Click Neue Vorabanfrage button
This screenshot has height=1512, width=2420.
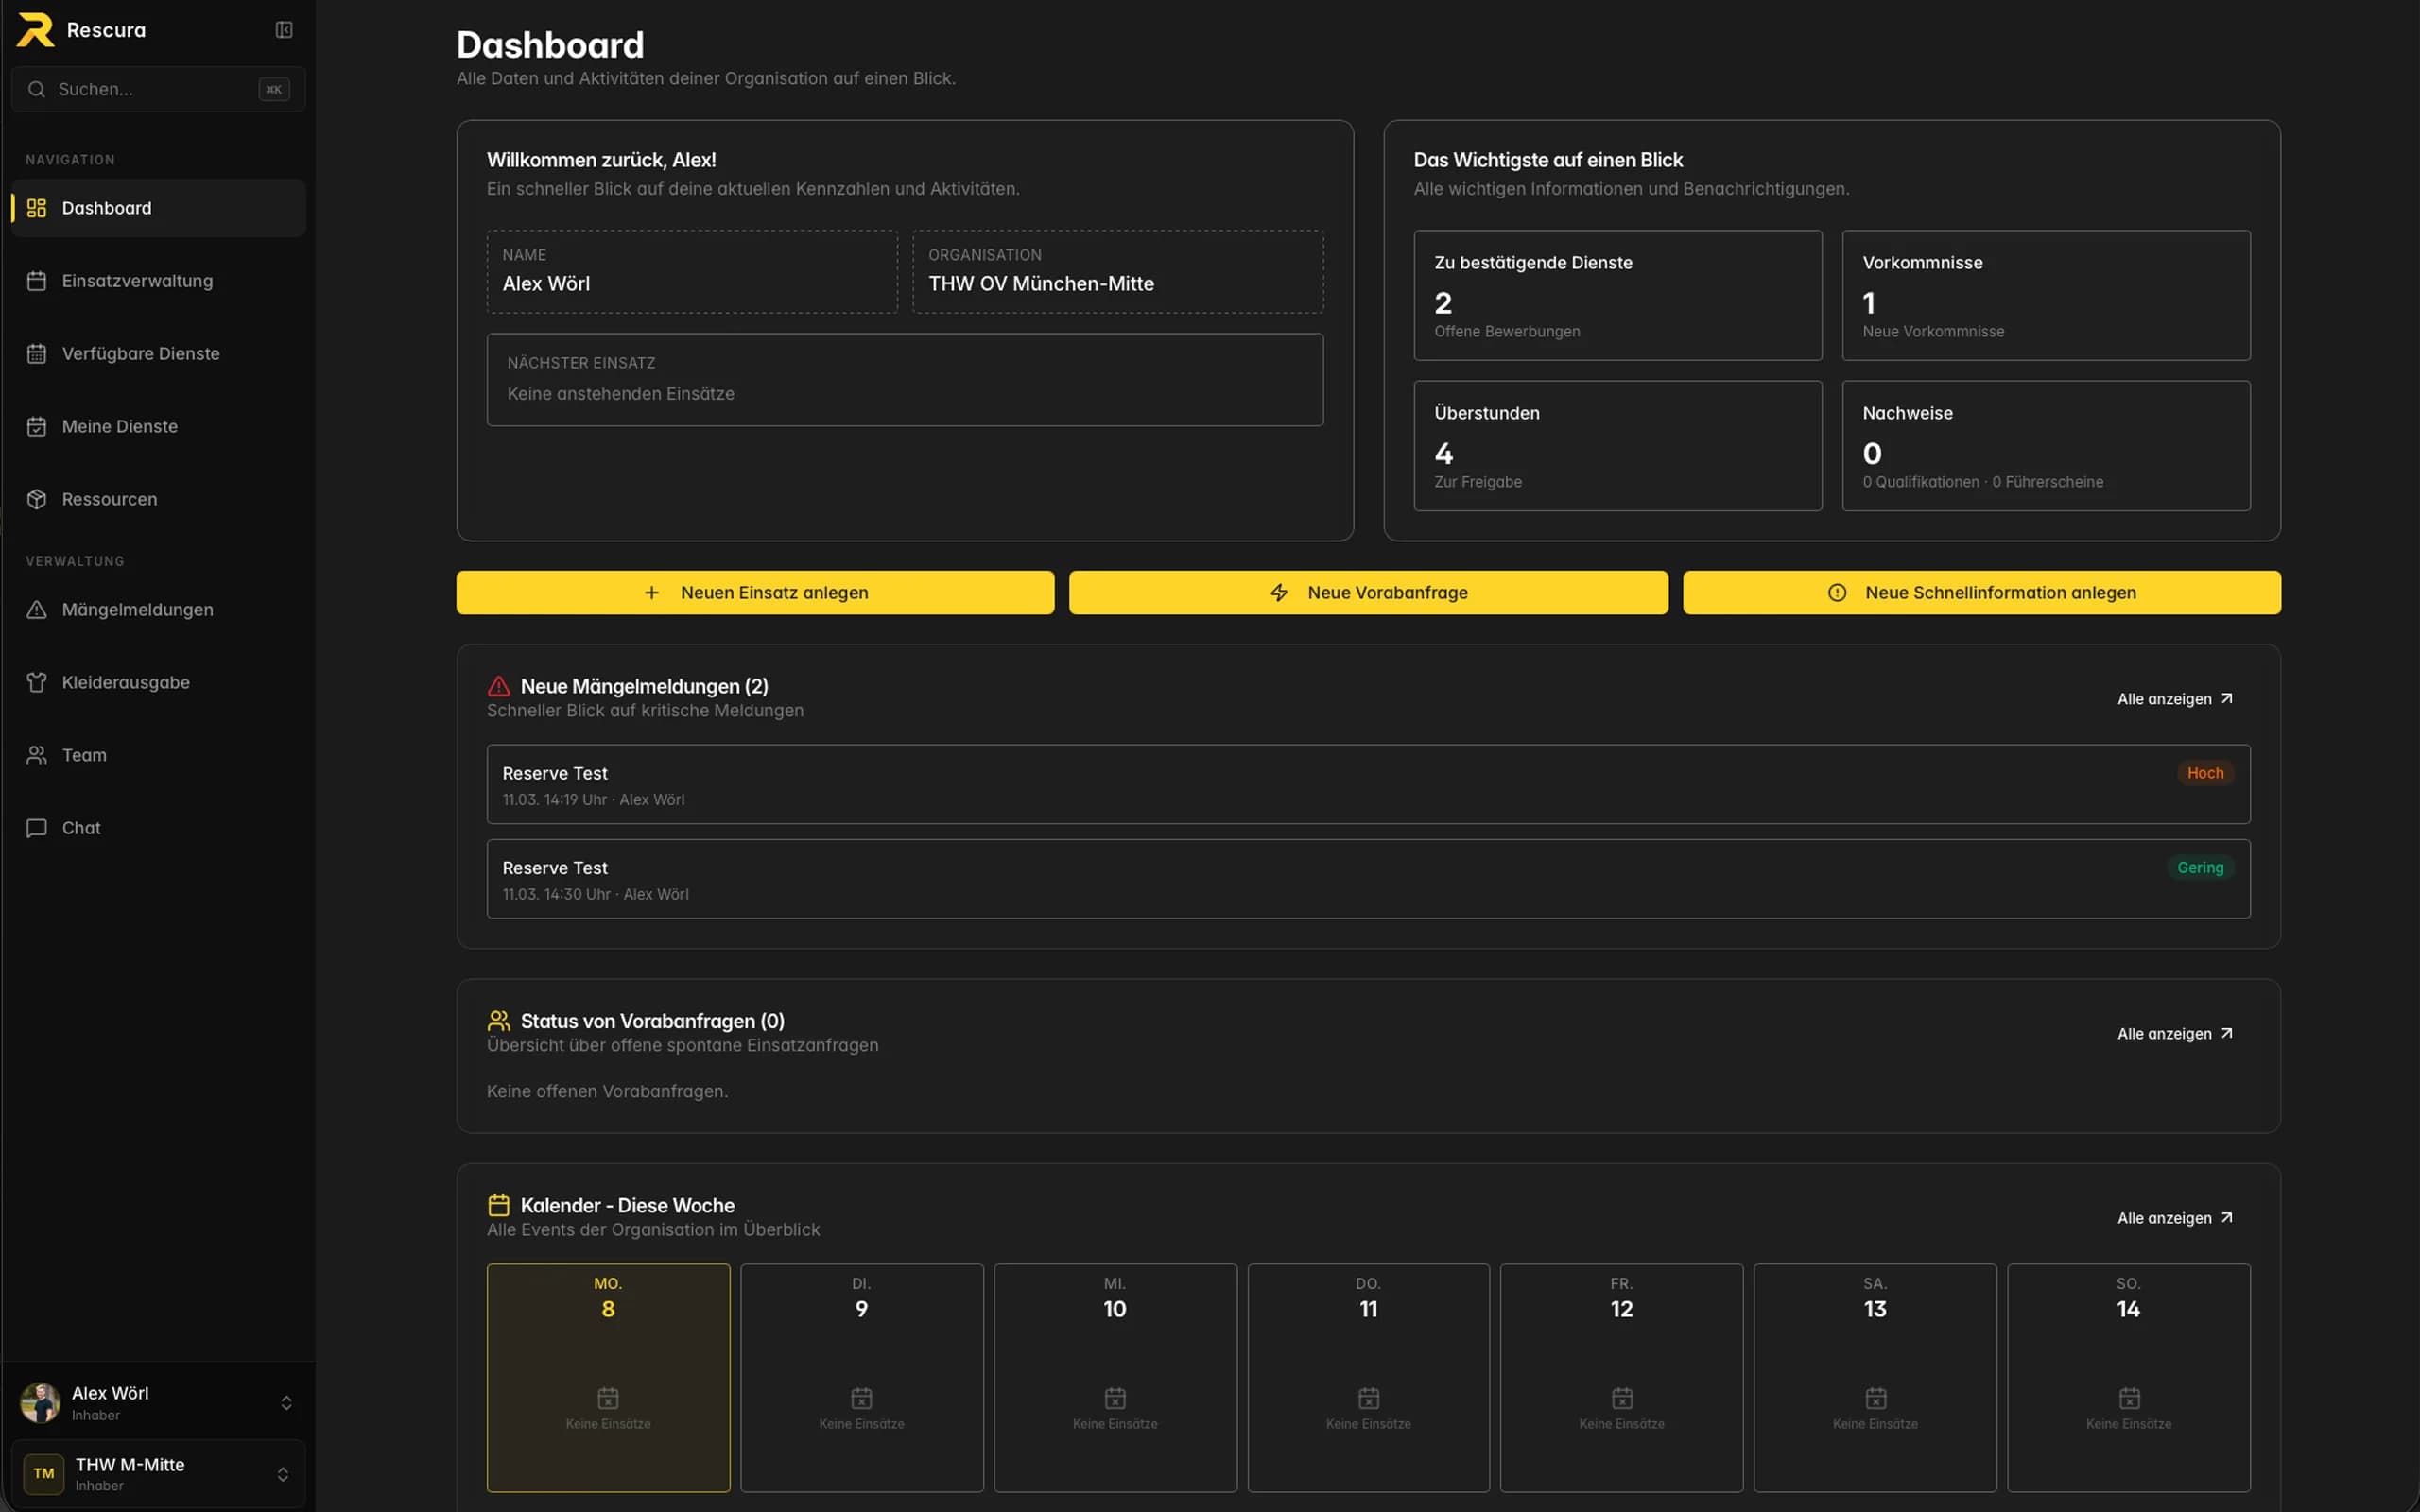coord(1368,592)
